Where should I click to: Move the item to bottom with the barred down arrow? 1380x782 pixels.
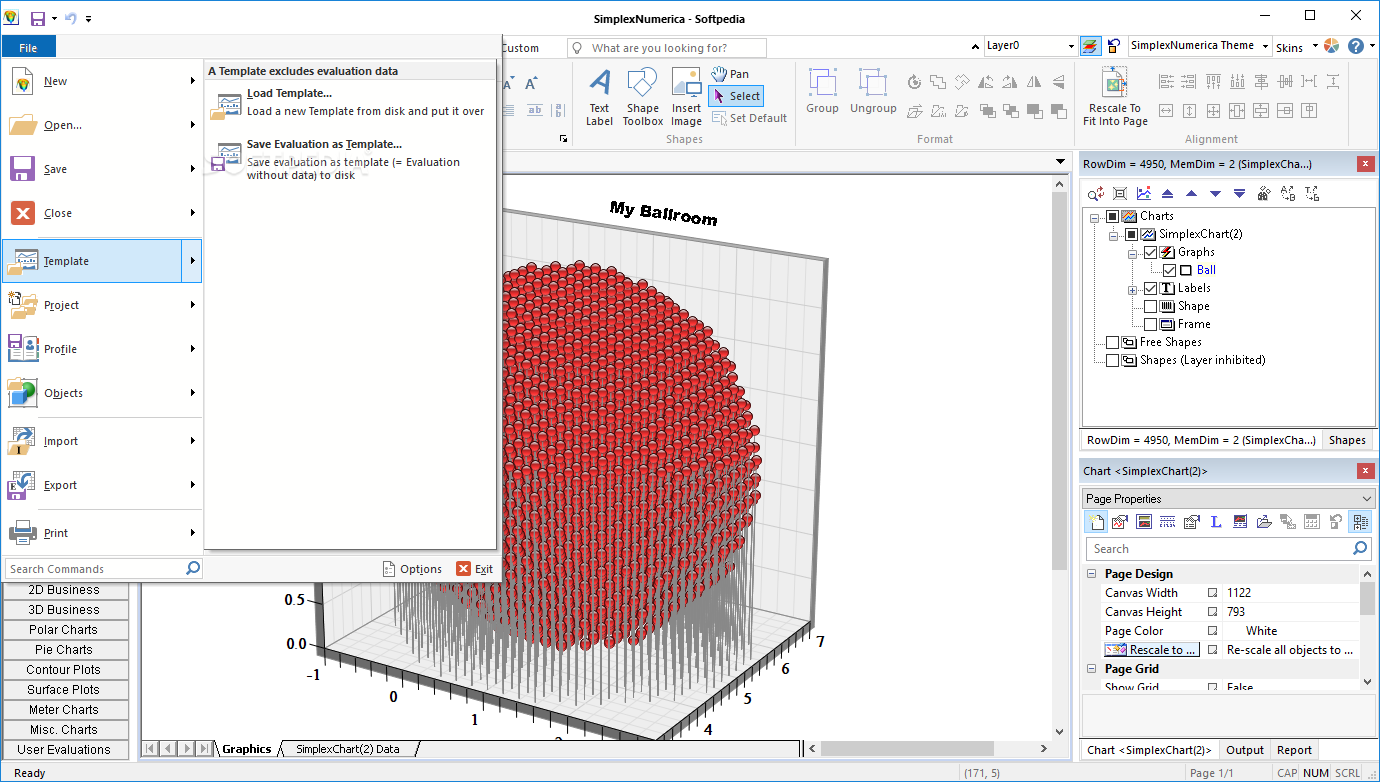(x=1239, y=194)
